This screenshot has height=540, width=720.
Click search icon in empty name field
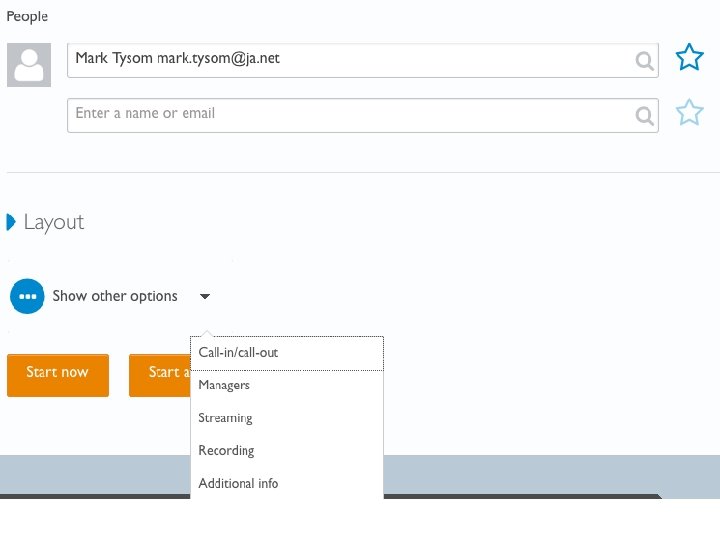pos(645,116)
